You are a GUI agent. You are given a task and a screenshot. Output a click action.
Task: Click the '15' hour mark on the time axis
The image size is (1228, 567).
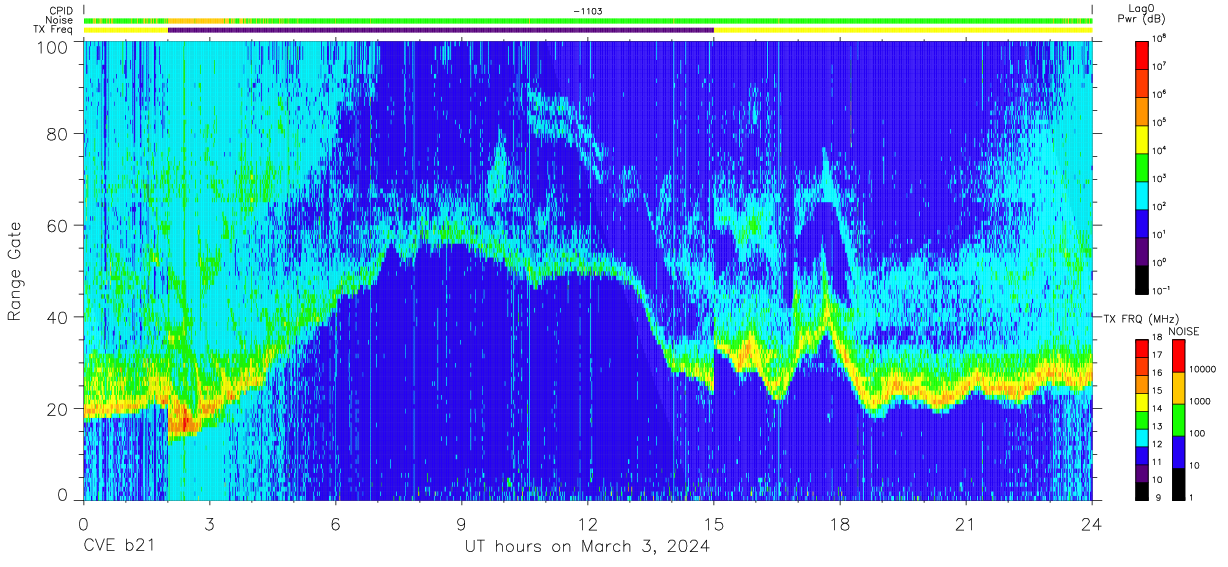(x=714, y=523)
